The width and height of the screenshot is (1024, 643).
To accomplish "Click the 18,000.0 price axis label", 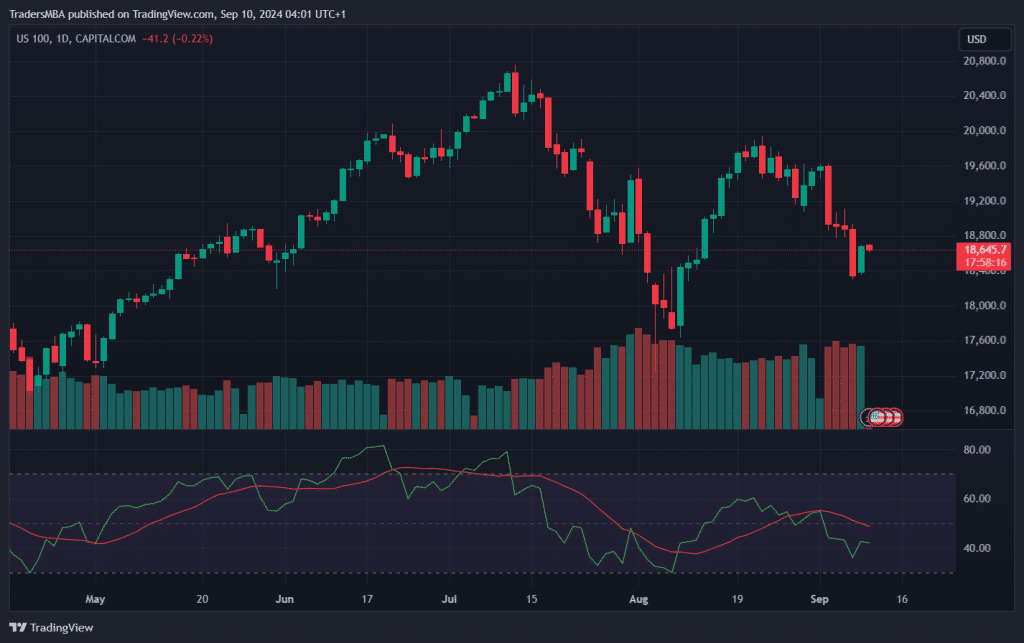I will click(x=983, y=306).
